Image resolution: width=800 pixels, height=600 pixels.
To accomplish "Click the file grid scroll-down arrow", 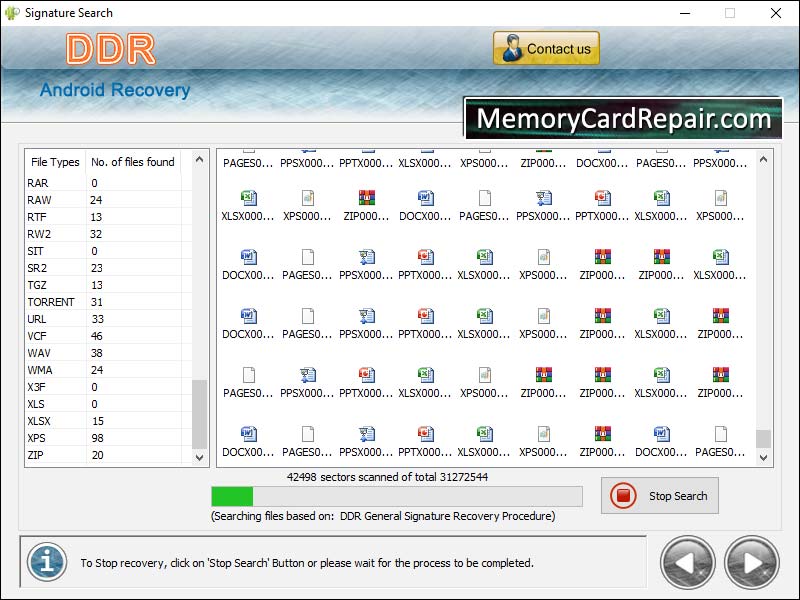I will tap(763, 457).
